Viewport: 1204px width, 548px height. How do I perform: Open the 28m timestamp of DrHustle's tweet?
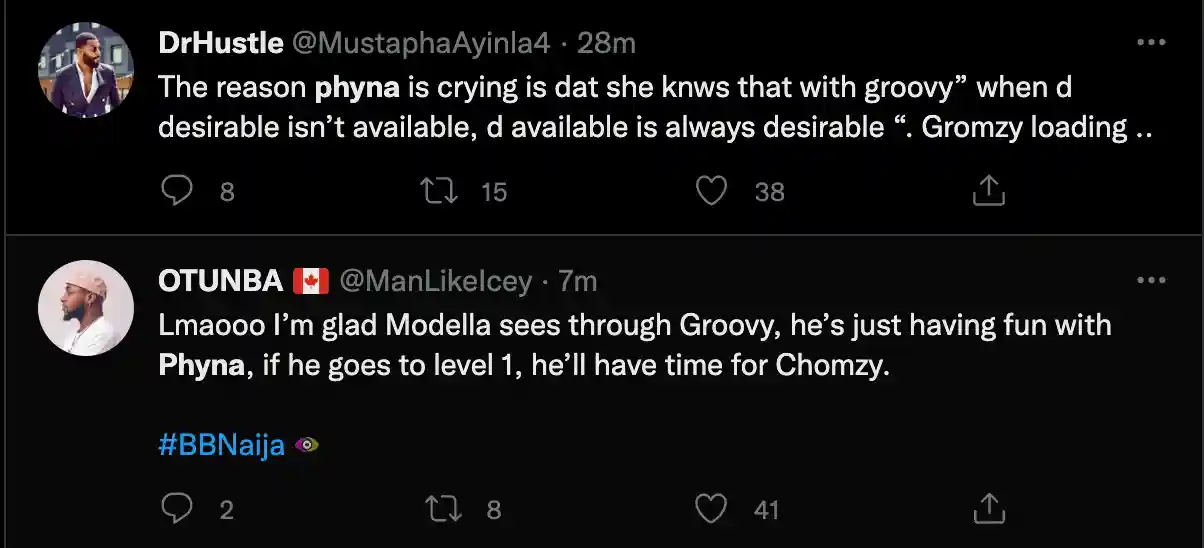(607, 43)
